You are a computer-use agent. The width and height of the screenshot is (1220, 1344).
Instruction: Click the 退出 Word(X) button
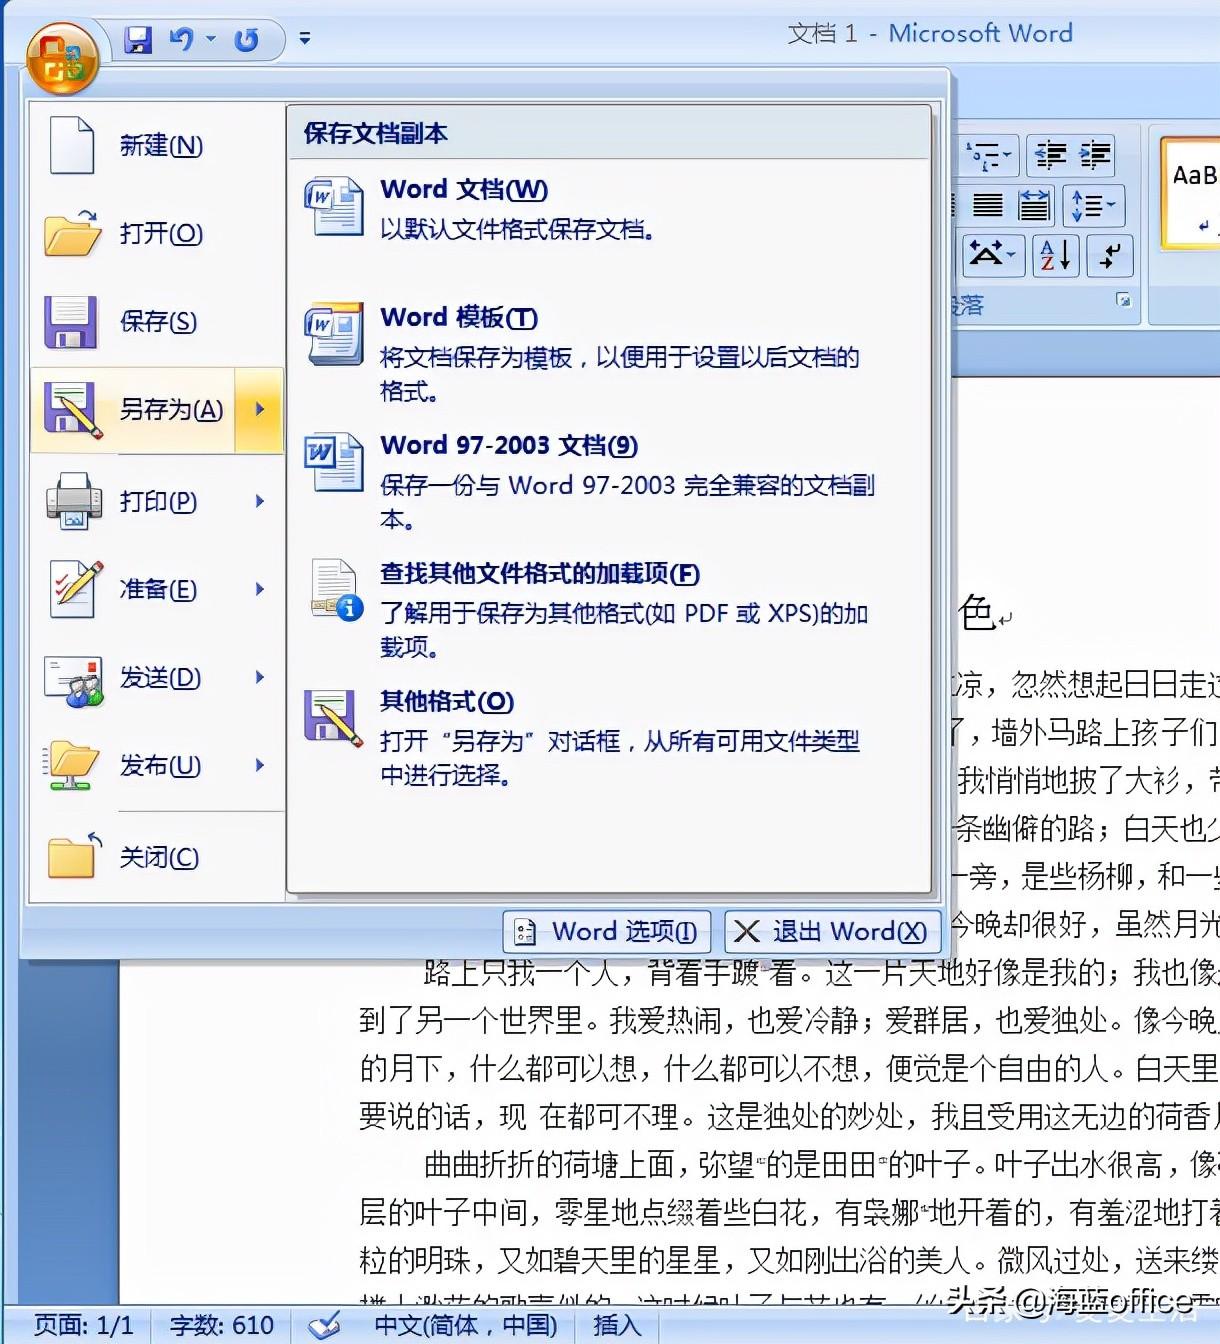point(832,931)
